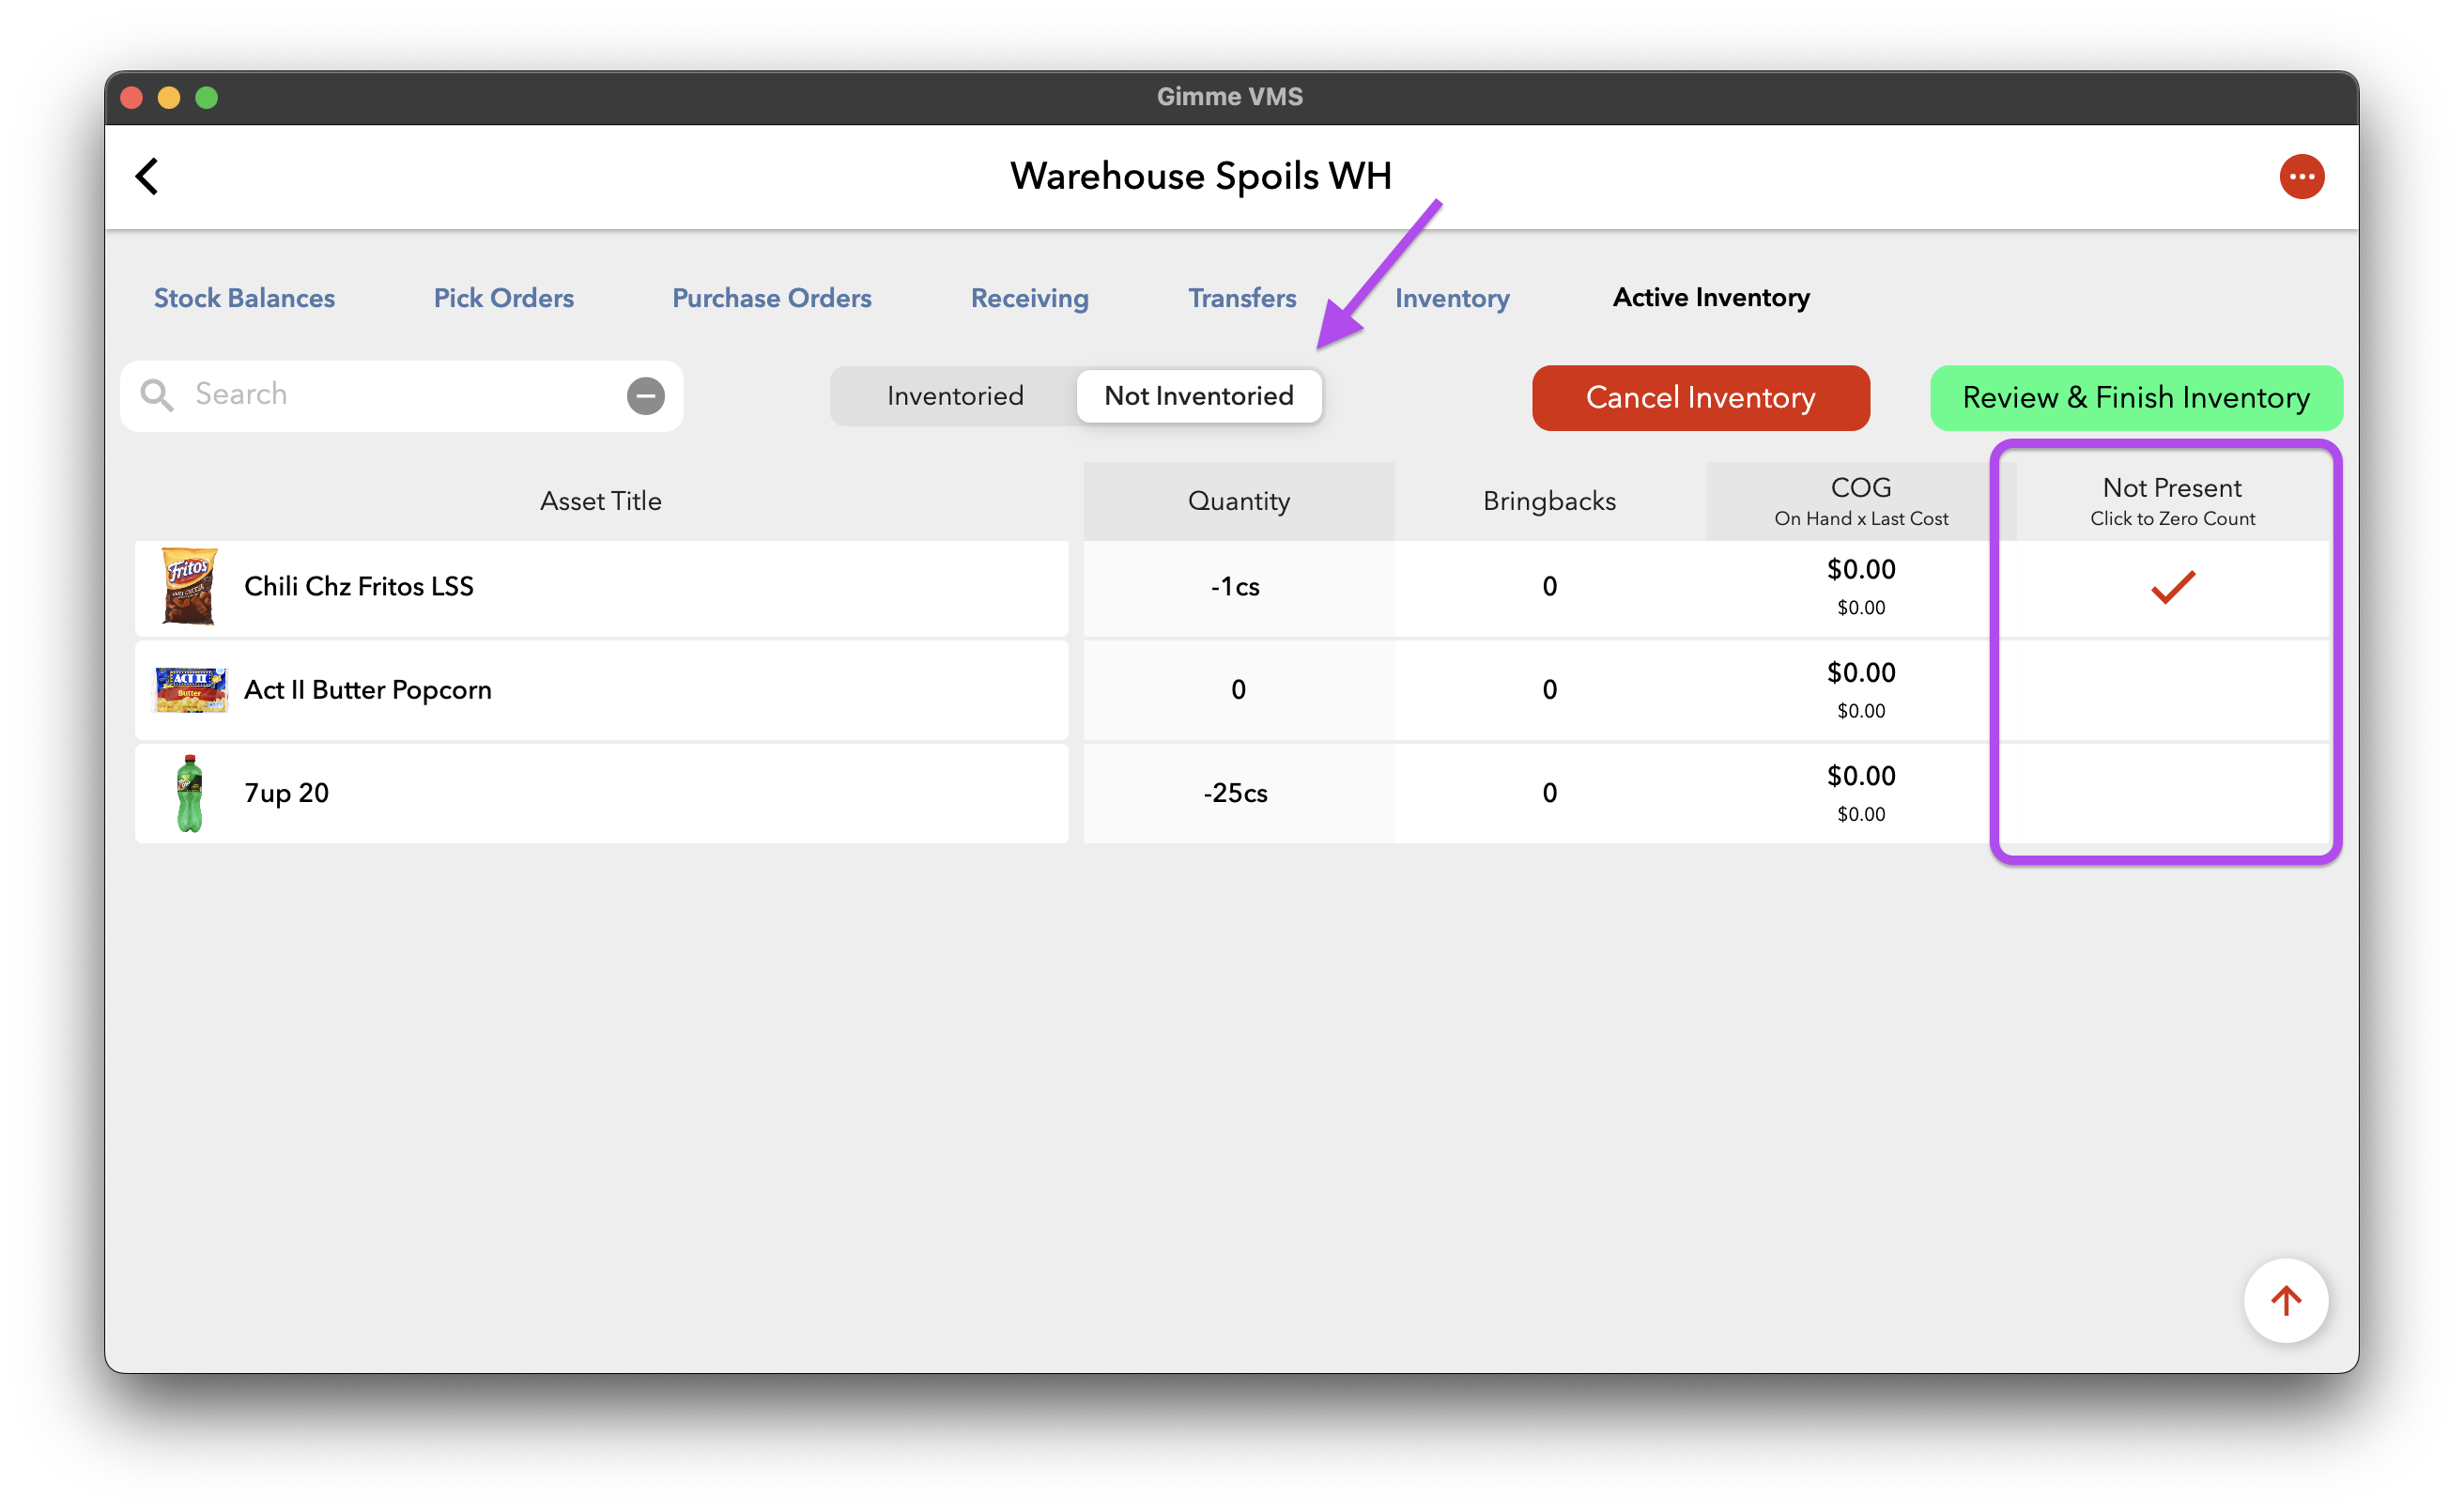The image size is (2464, 1512).
Task: Click the Asset Title column header
Action: [601, 501]
